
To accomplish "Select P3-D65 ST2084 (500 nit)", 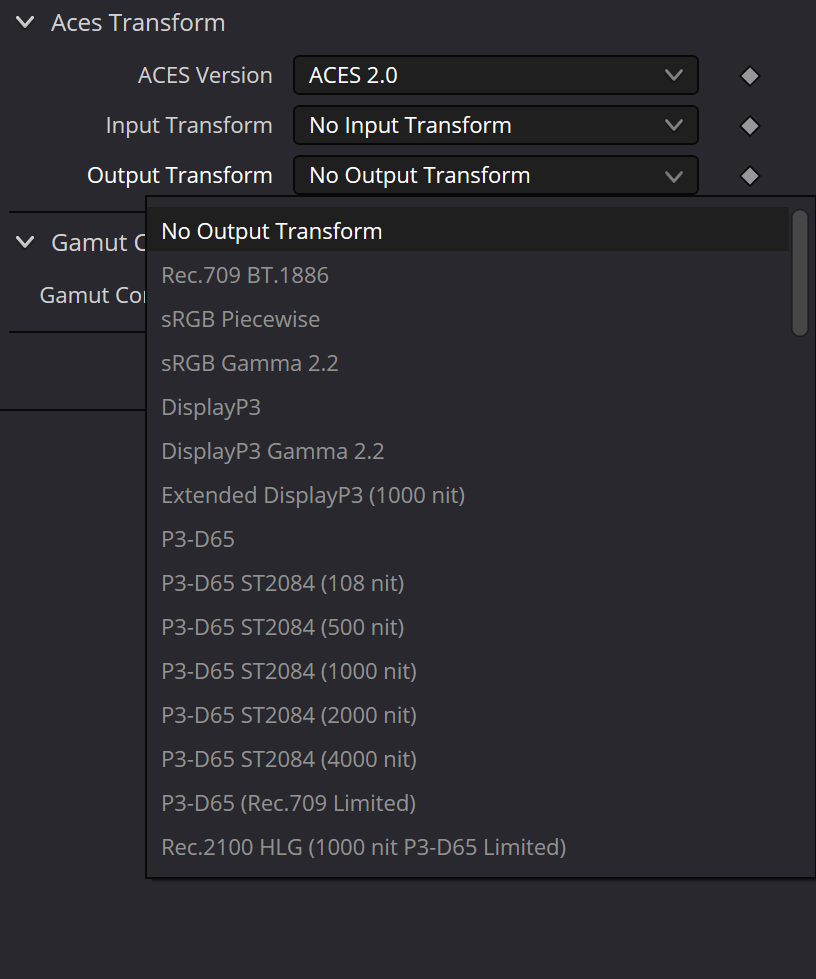I will click(x=468, y=627).
